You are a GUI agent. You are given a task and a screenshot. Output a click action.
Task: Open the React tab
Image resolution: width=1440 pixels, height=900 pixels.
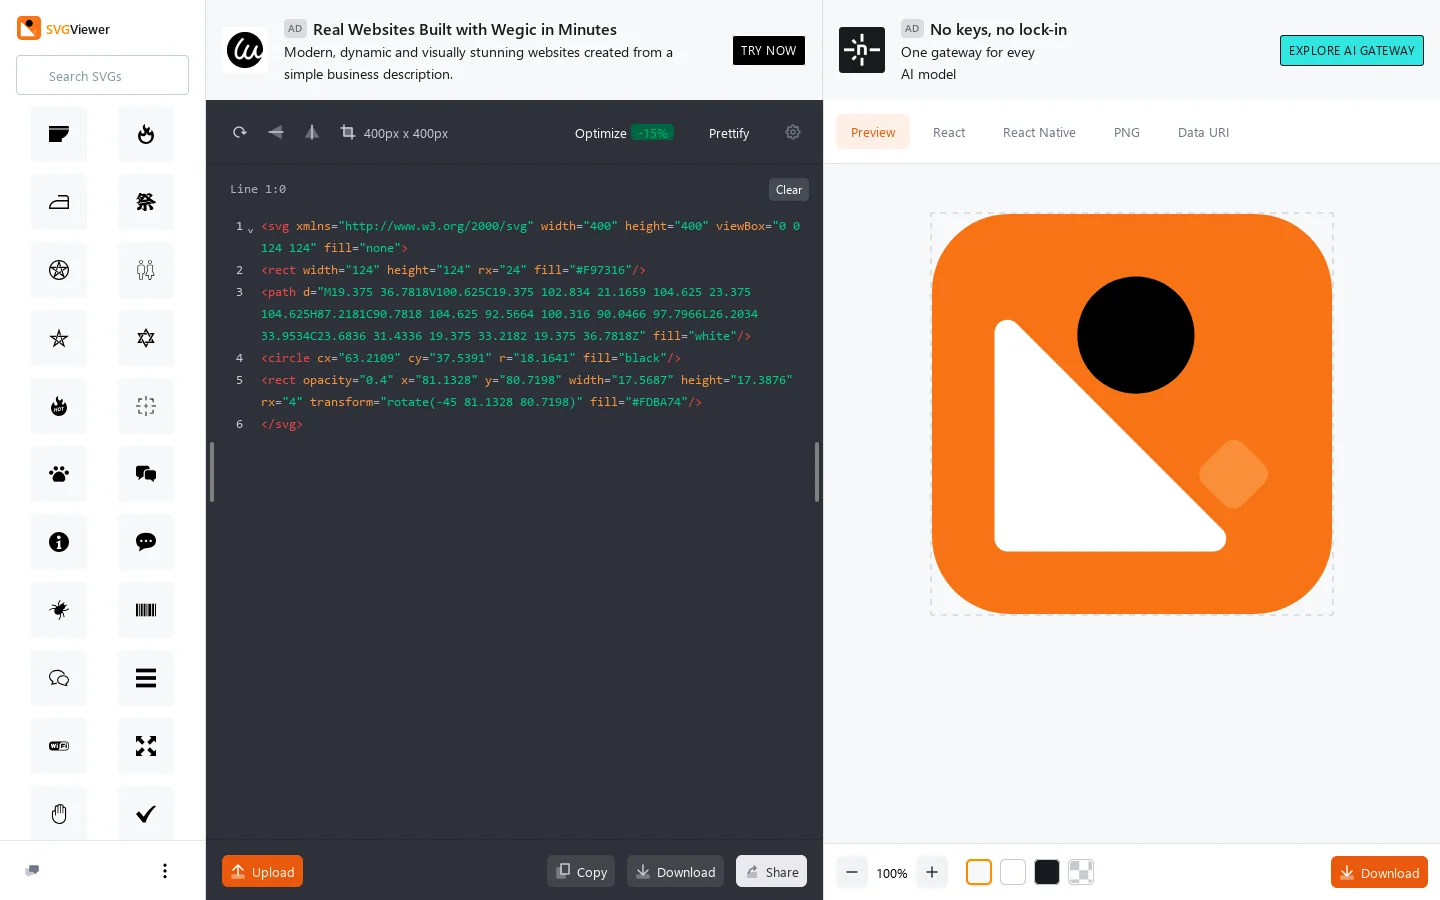tap(949, 132)
